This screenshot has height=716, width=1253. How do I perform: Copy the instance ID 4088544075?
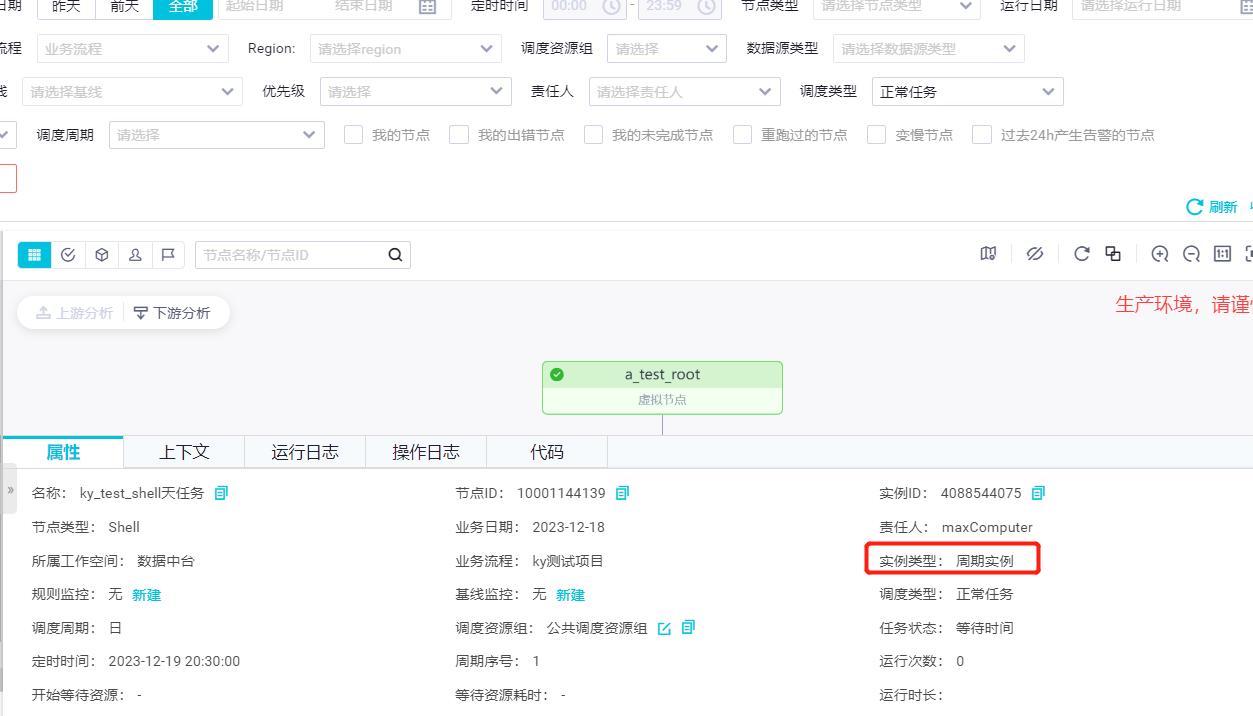[1038, 493]
